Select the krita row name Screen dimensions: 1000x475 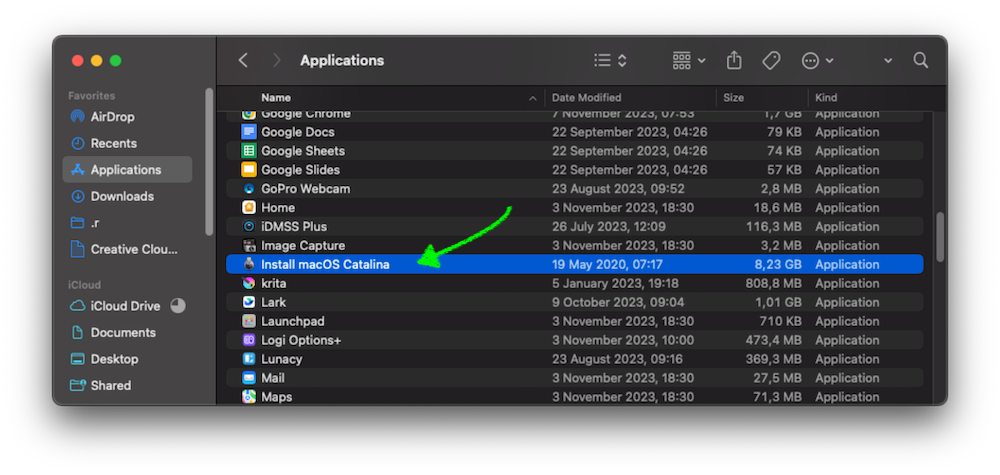pos(274,283)
